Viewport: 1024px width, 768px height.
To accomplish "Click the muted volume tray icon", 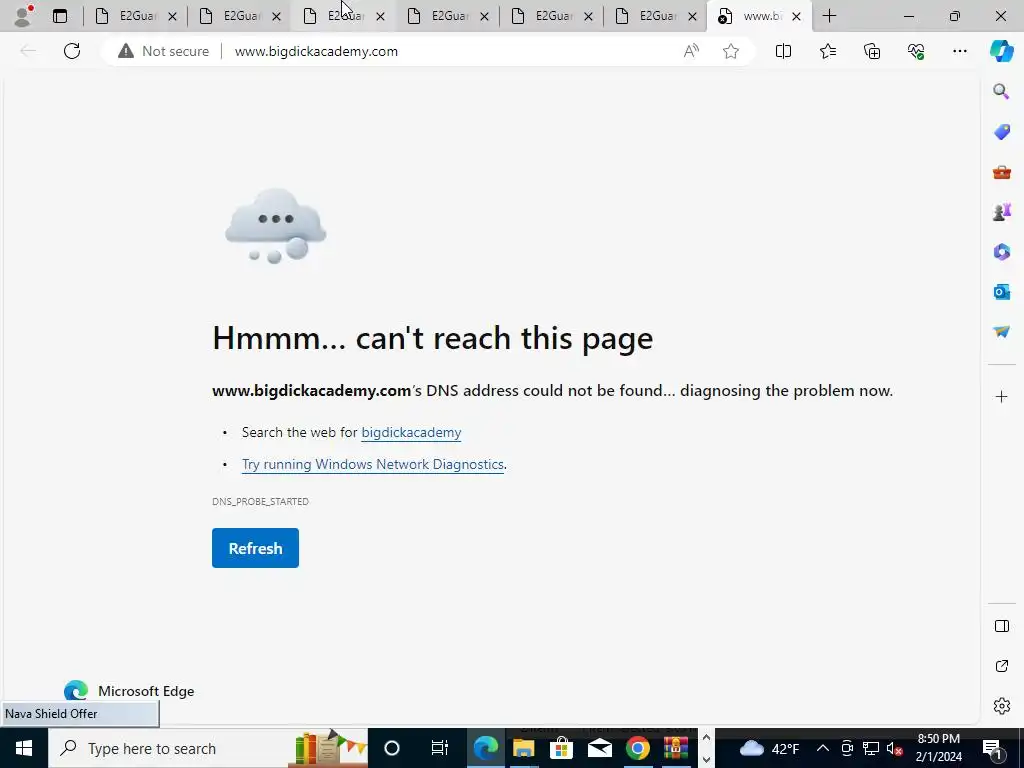I will (895, 748).
